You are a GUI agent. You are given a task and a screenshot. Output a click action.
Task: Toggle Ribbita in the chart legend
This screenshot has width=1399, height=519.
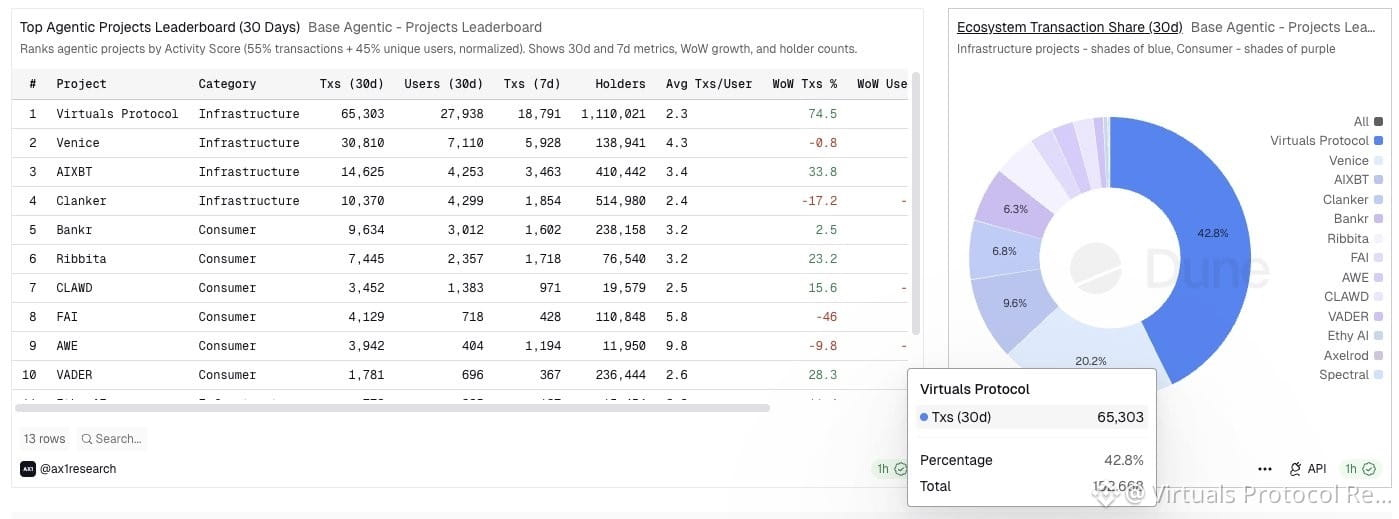point(1355,238)
